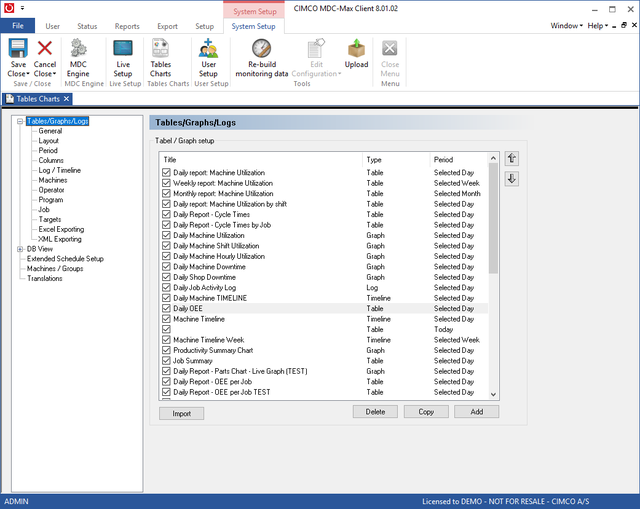640x509 pixels.
Task: Click the CIMCO application logo icon
Action: coord(9,7)
